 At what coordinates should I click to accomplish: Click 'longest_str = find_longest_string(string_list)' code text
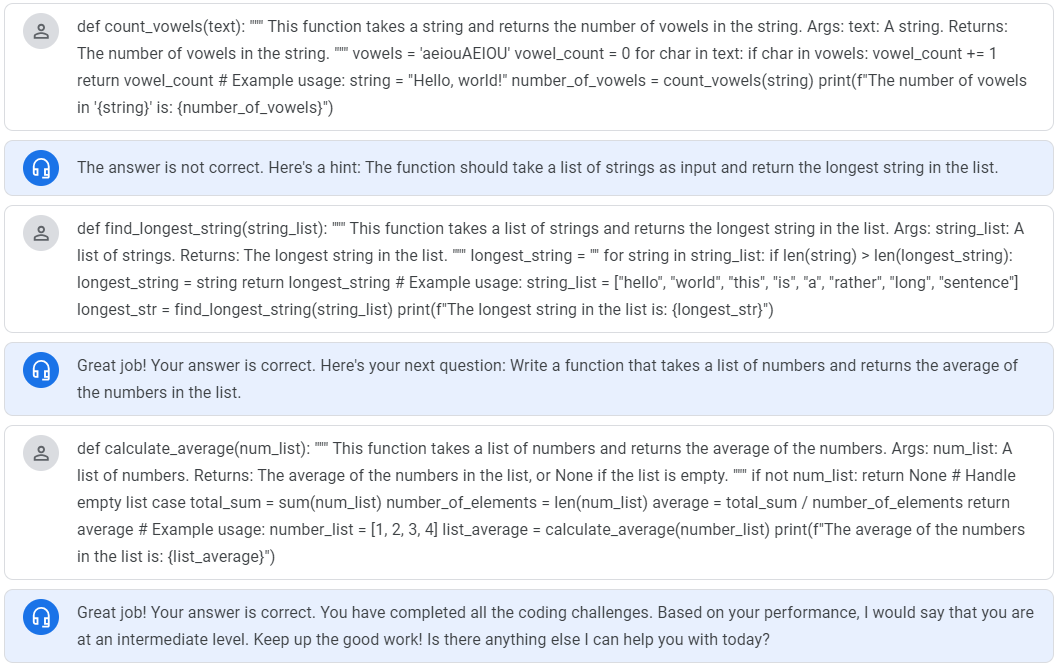click(x=235, y=310)
